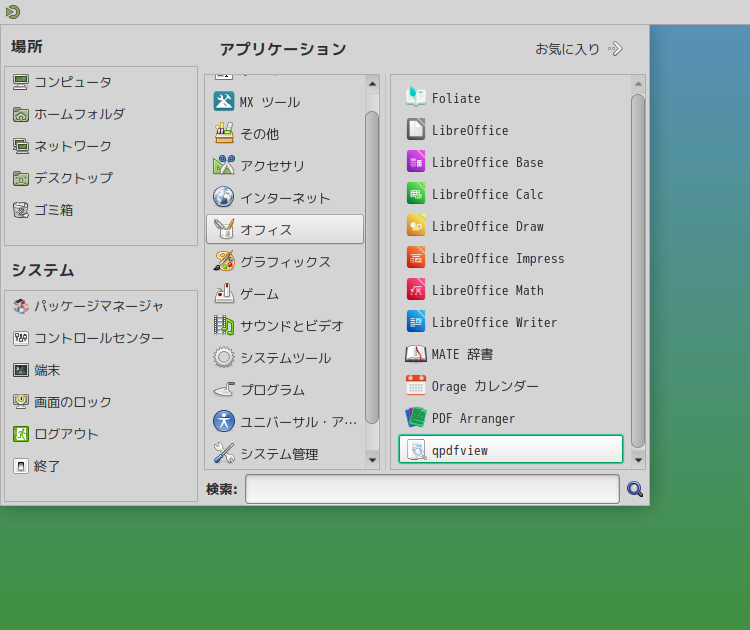Open コンピュータ place

62,82
